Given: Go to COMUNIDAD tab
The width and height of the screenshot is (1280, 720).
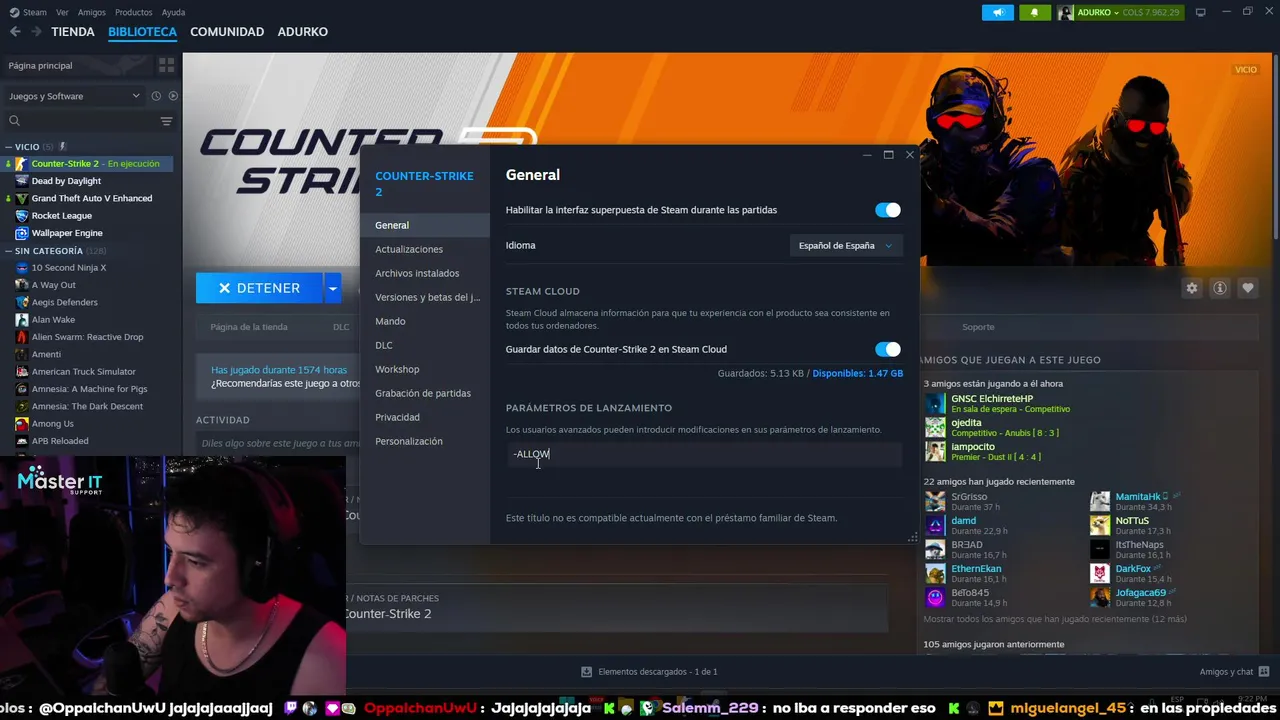Looking at the screenshot, I should tap(227, 32).
